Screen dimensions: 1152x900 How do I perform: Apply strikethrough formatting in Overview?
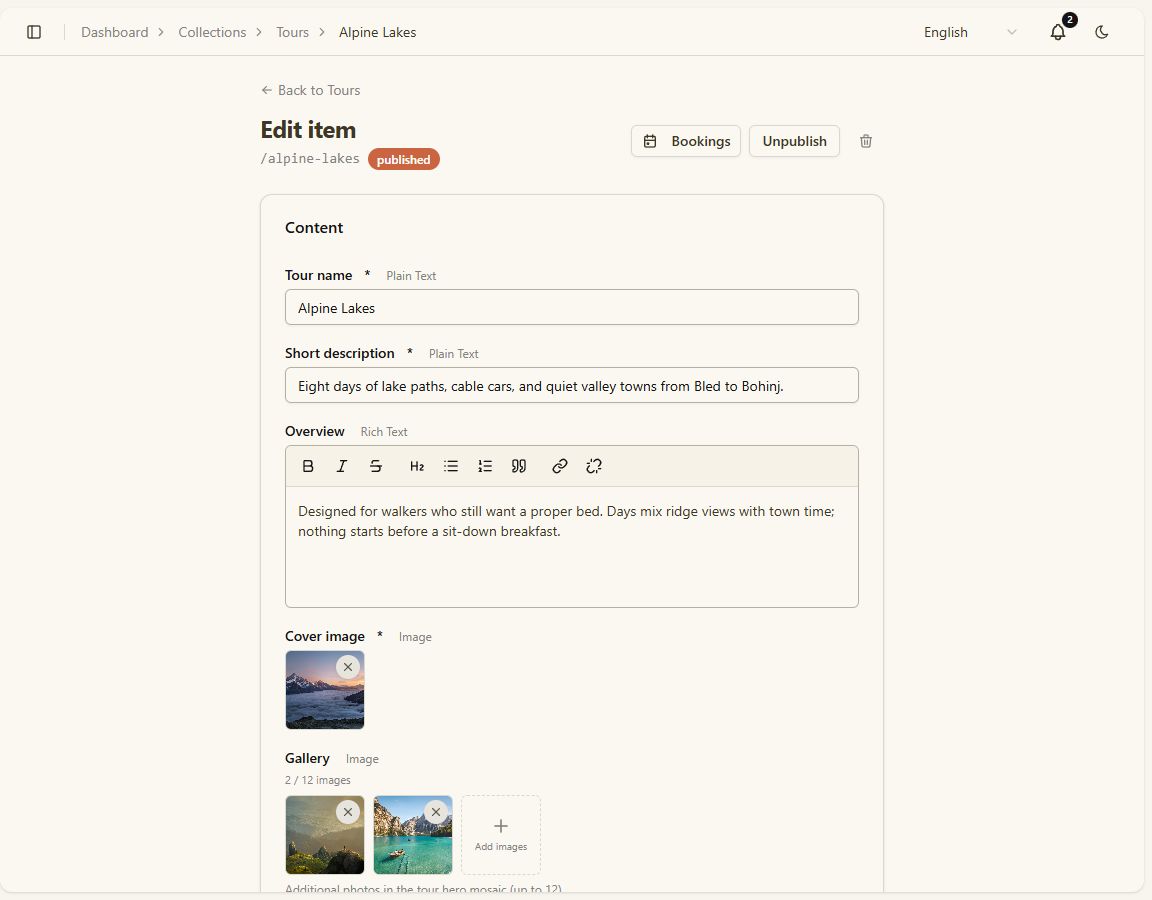(x=375, y=466)
